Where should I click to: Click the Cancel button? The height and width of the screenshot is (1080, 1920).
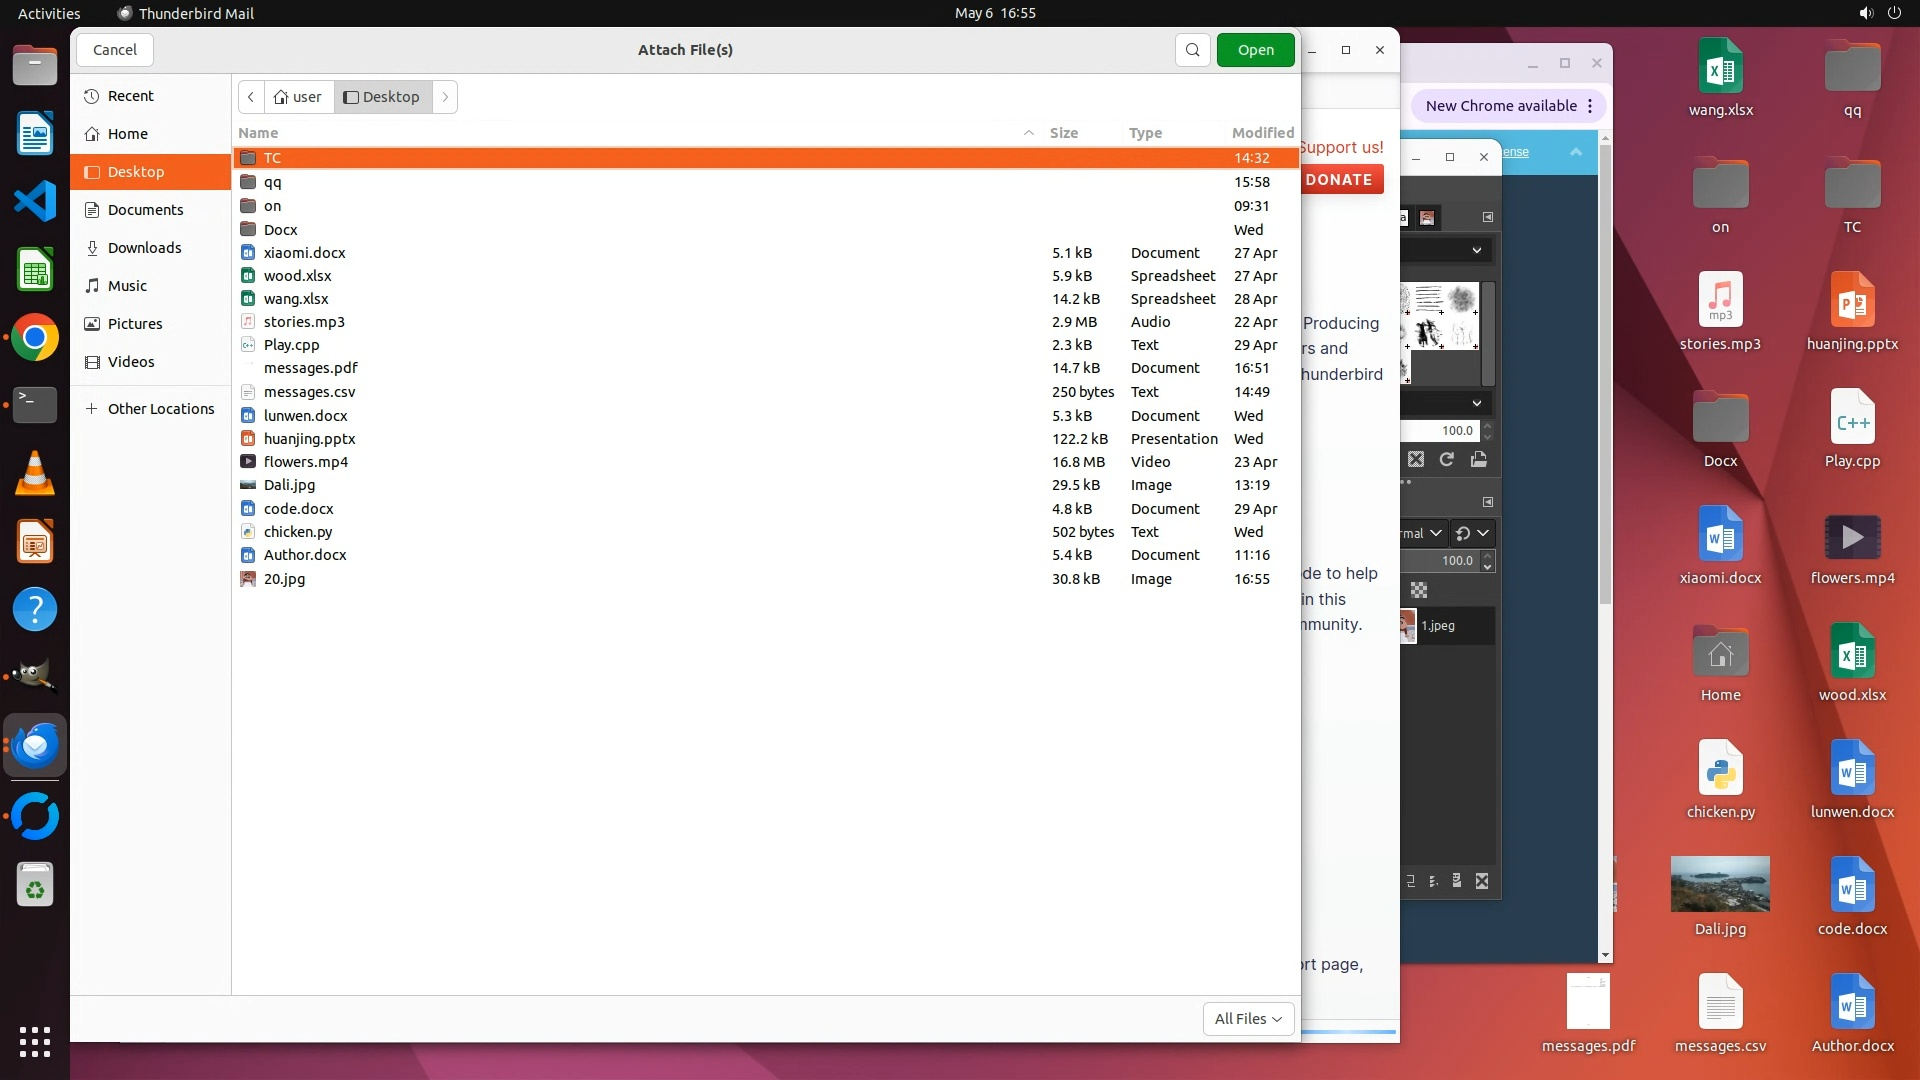pyautogui.click(x=114, y=50)
